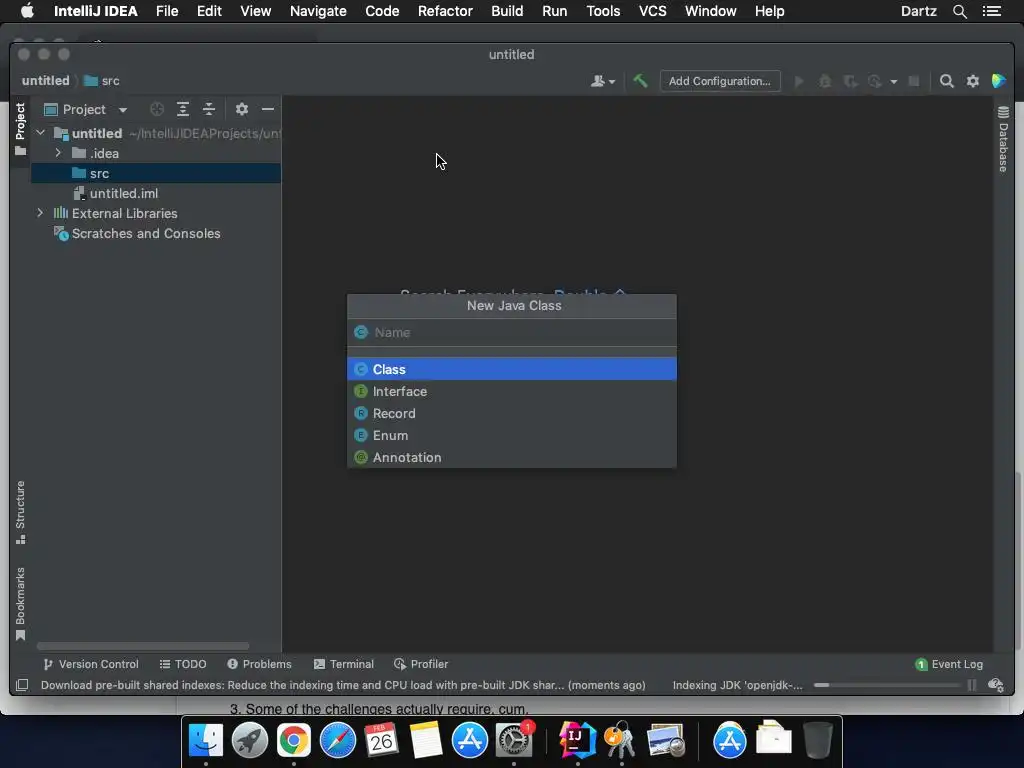Image resolution: width=1024 pixels, height=768 pixels.
Task: Toggle tool window bars icon in status bar
Action: point(22,685)
